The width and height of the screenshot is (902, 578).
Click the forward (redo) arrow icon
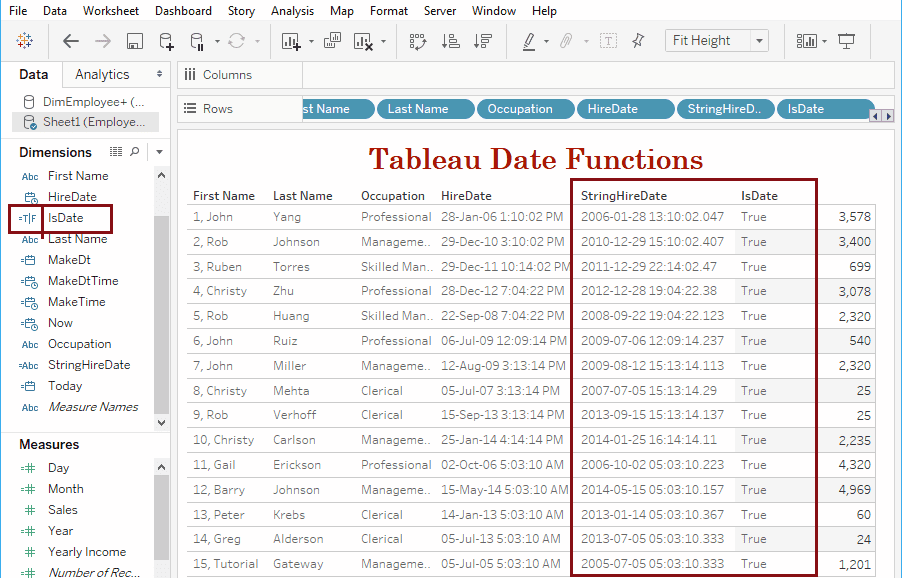103,41
